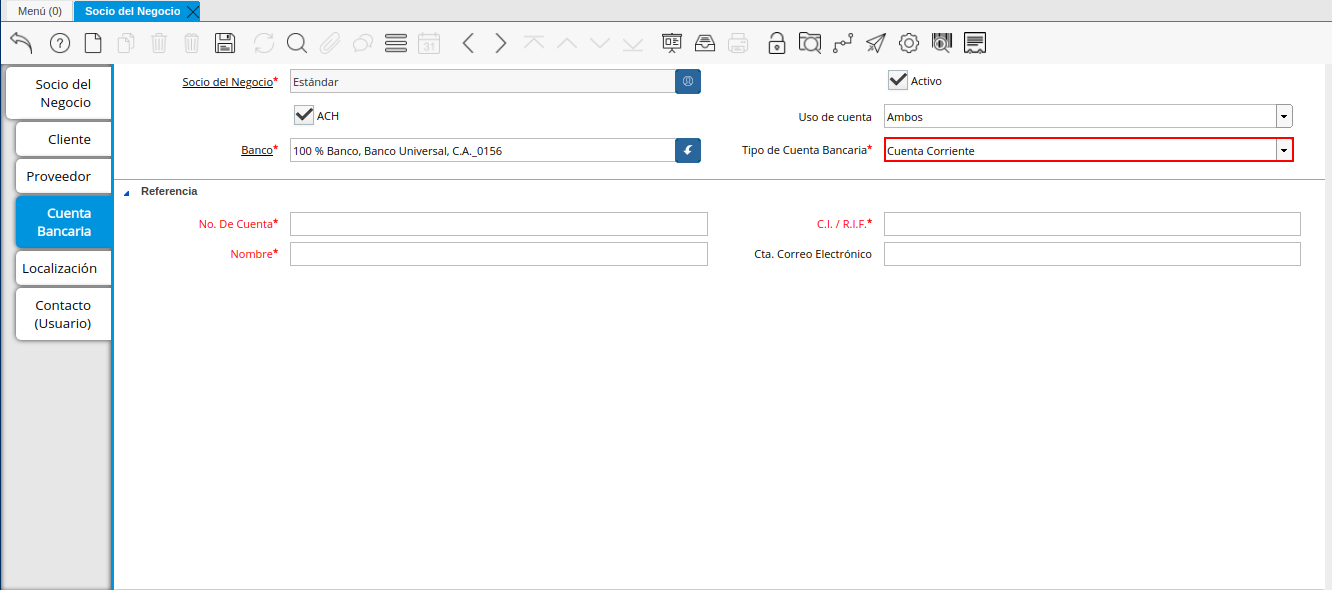
Task: Toggle the ACH checkbox
Action: [x=304, y=116]
